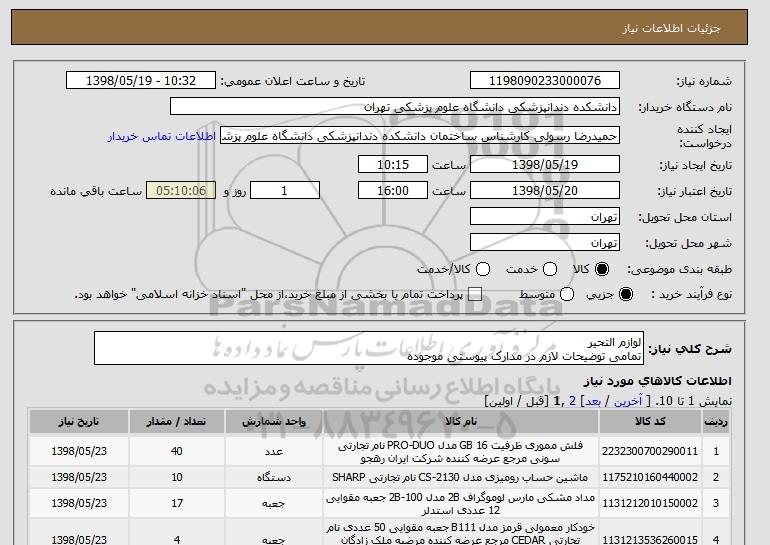Viewport: 770px width, 545px height.
Task: Go to آخرین page link
Action: click(x=628, y=401)
